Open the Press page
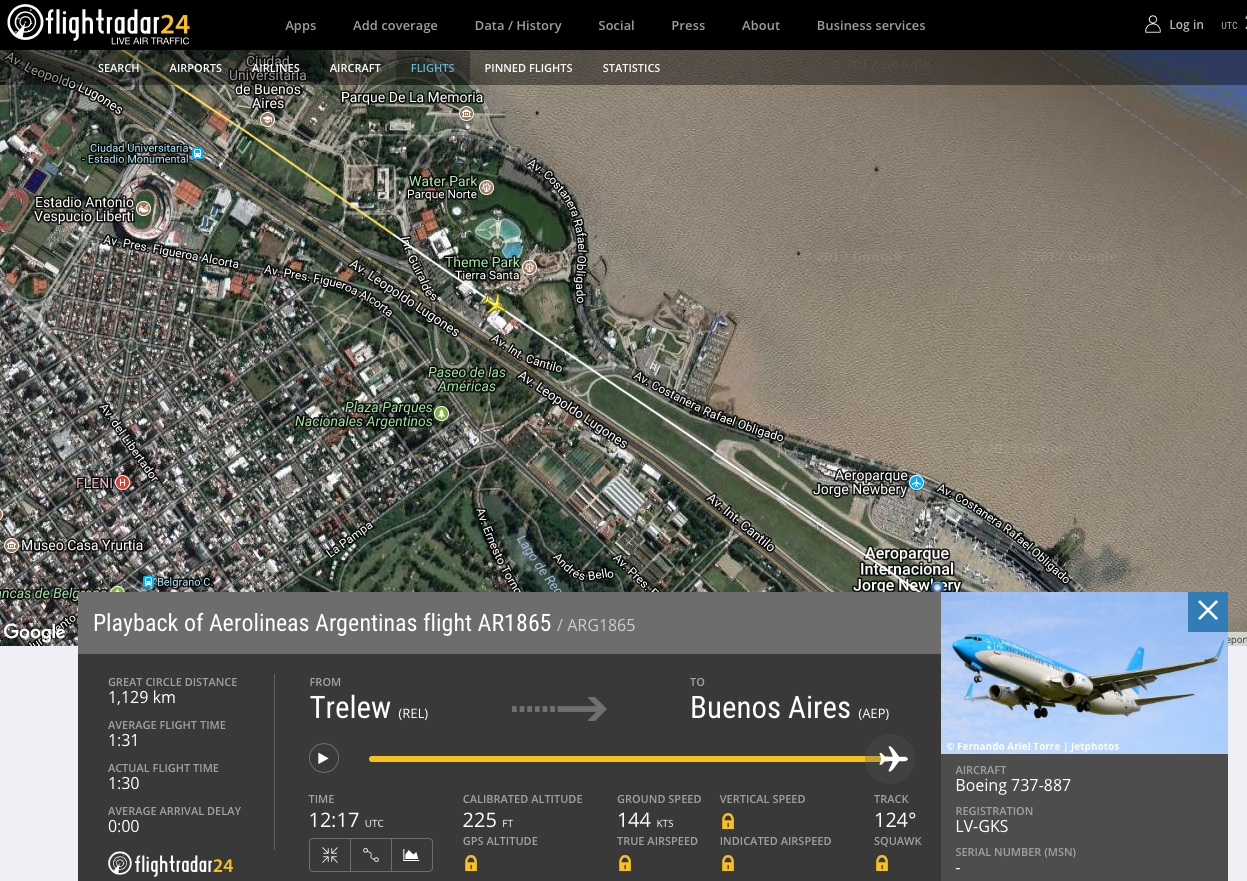 pos(688,25)
